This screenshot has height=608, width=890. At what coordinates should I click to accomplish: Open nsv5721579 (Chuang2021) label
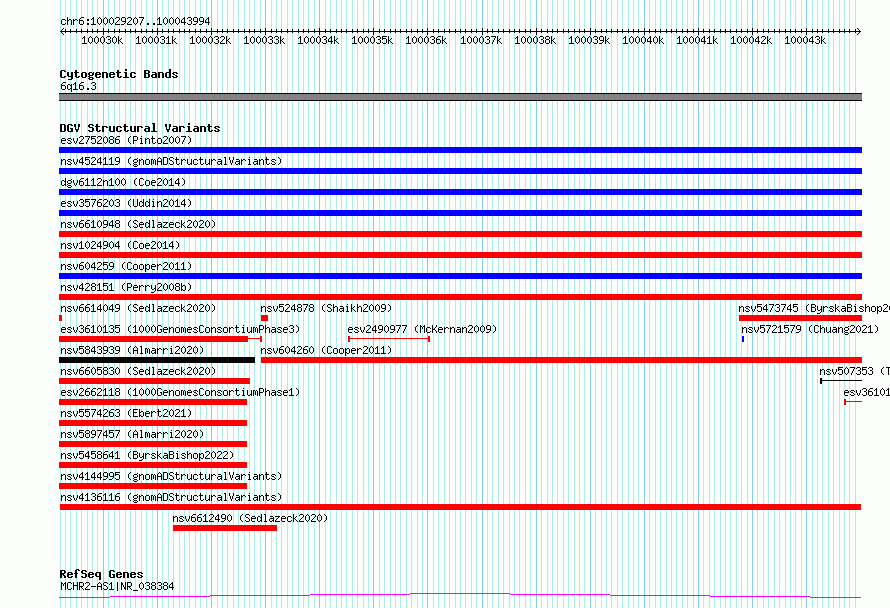(810, 329)
